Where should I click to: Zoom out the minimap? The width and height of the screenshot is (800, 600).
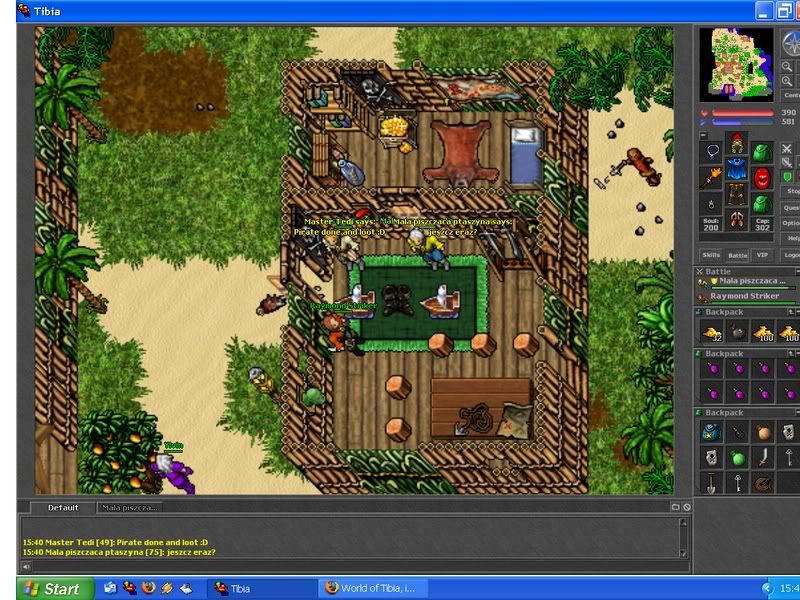[787, 66]
